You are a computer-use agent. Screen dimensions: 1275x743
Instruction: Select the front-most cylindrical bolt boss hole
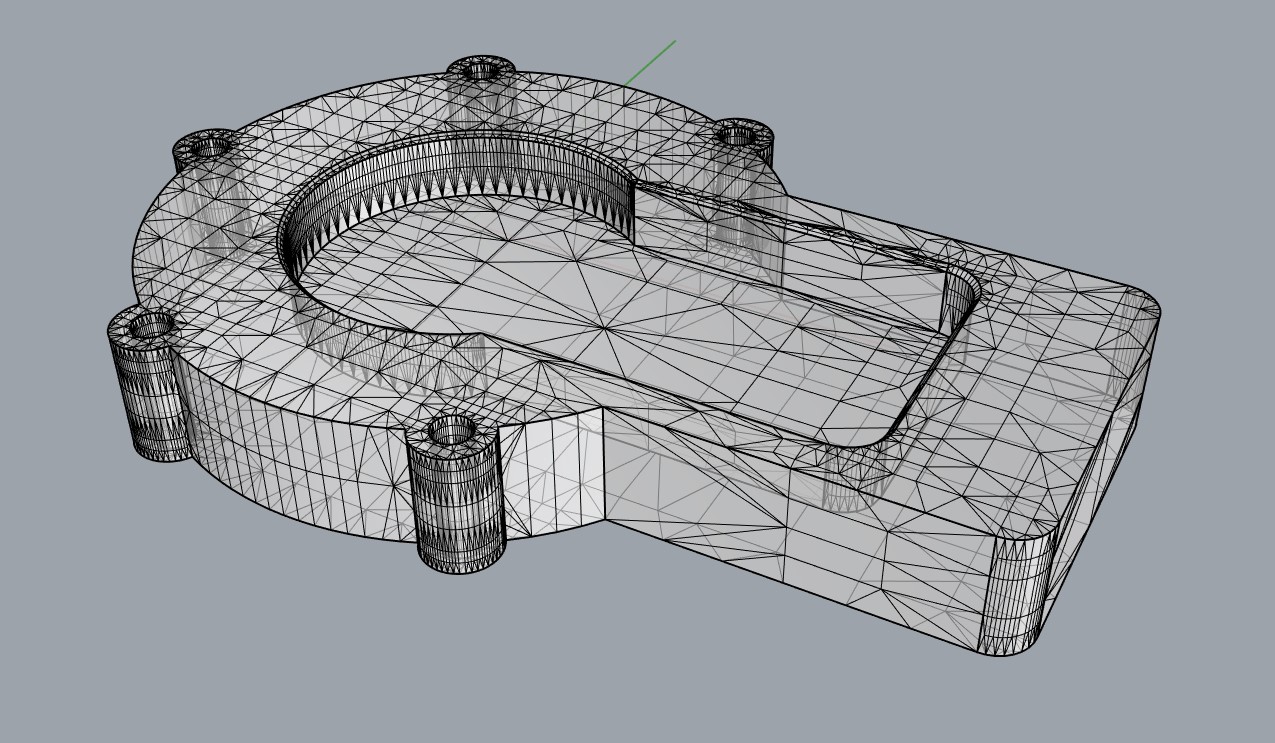[452, 432]
